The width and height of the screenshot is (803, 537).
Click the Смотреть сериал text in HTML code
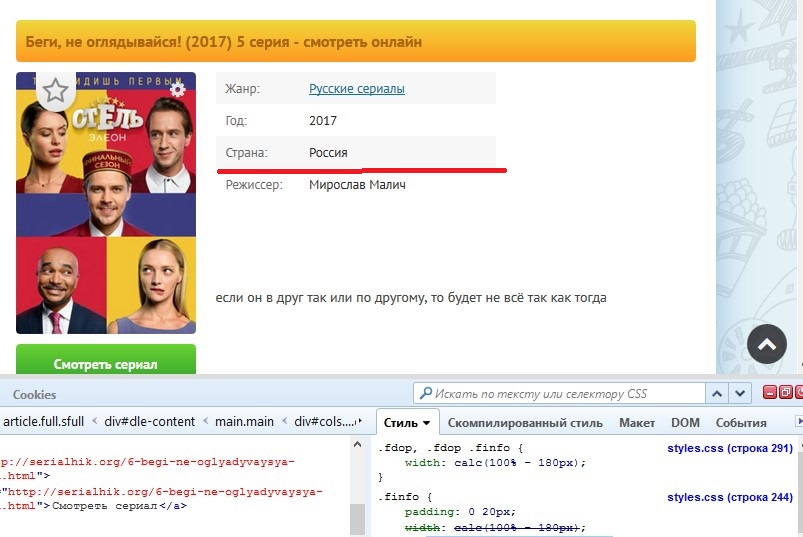point(104,506)
